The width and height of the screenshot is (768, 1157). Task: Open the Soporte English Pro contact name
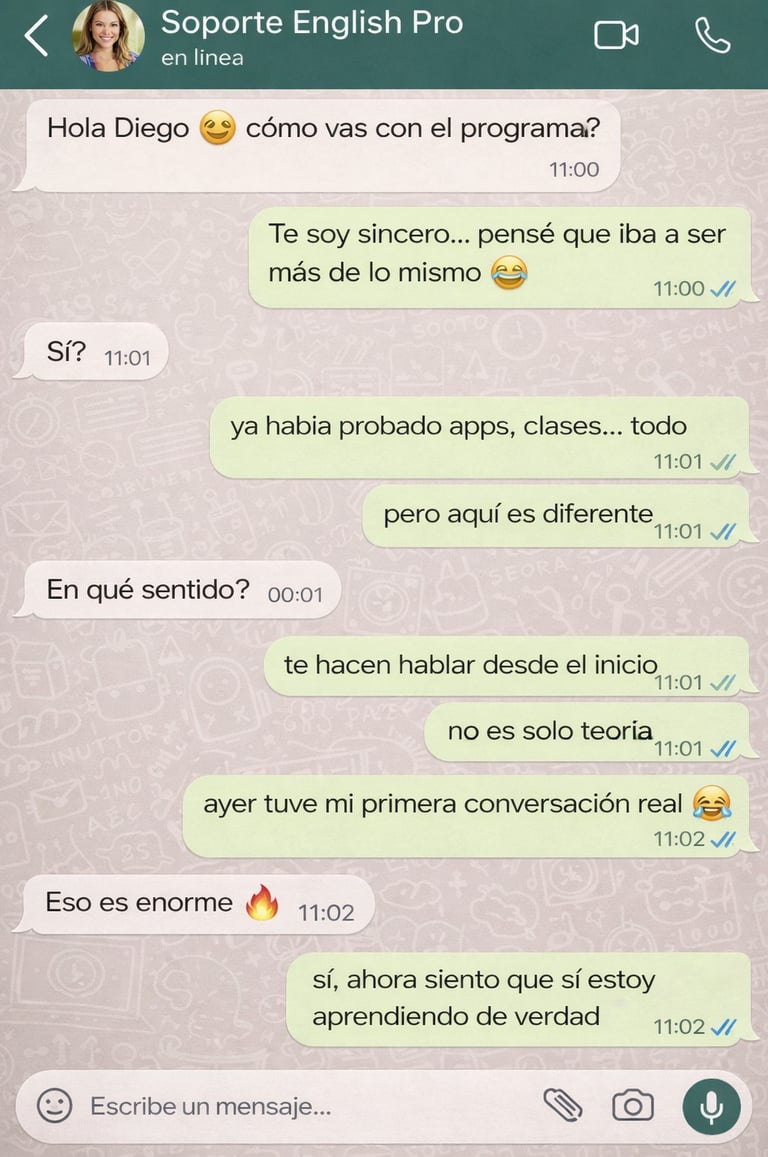(312, 22)
